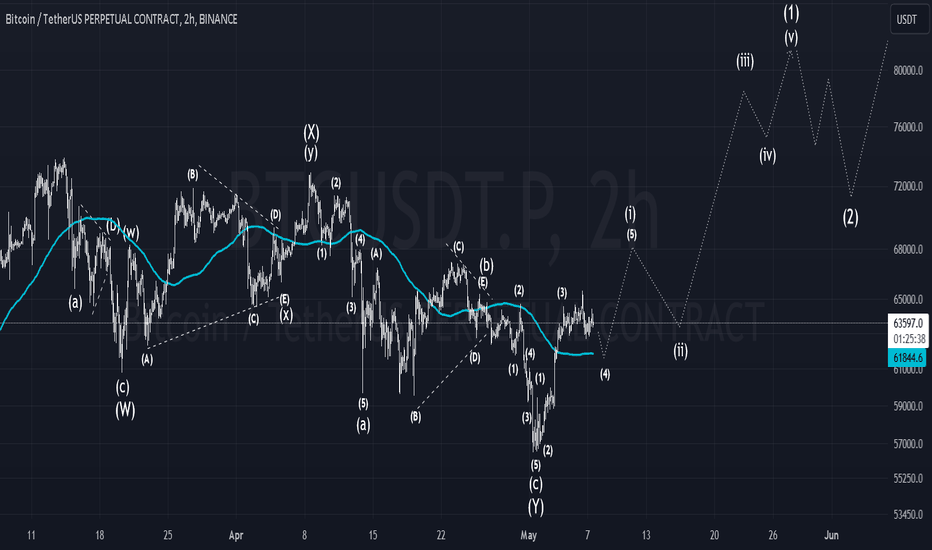932x550 pixels.
Task: Select the (w) wave label near (D)
Action: pos(131,232)
